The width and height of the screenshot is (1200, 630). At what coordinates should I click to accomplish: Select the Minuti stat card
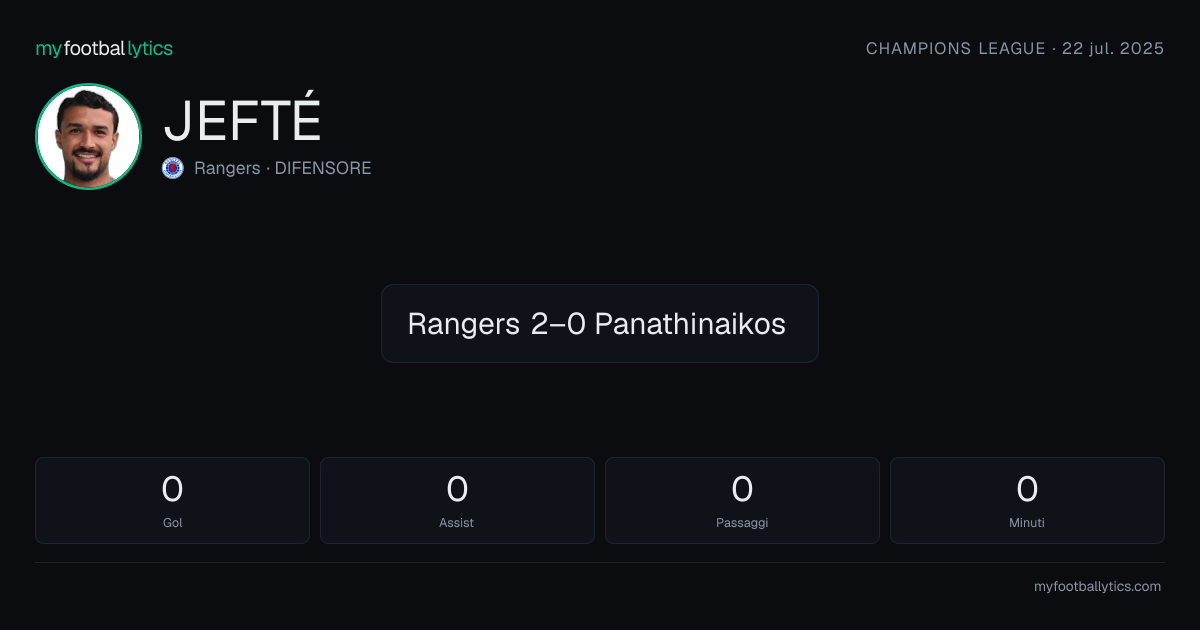(1027, 500)
